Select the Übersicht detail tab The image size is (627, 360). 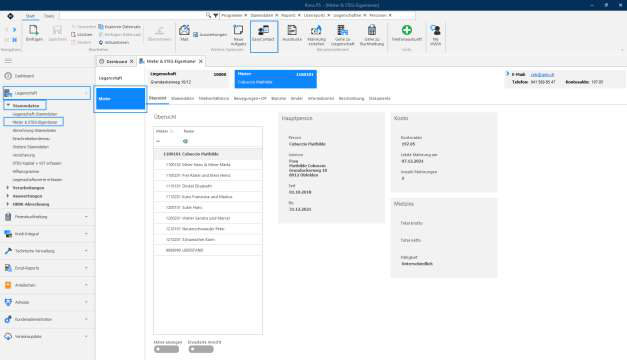point(158,98)
